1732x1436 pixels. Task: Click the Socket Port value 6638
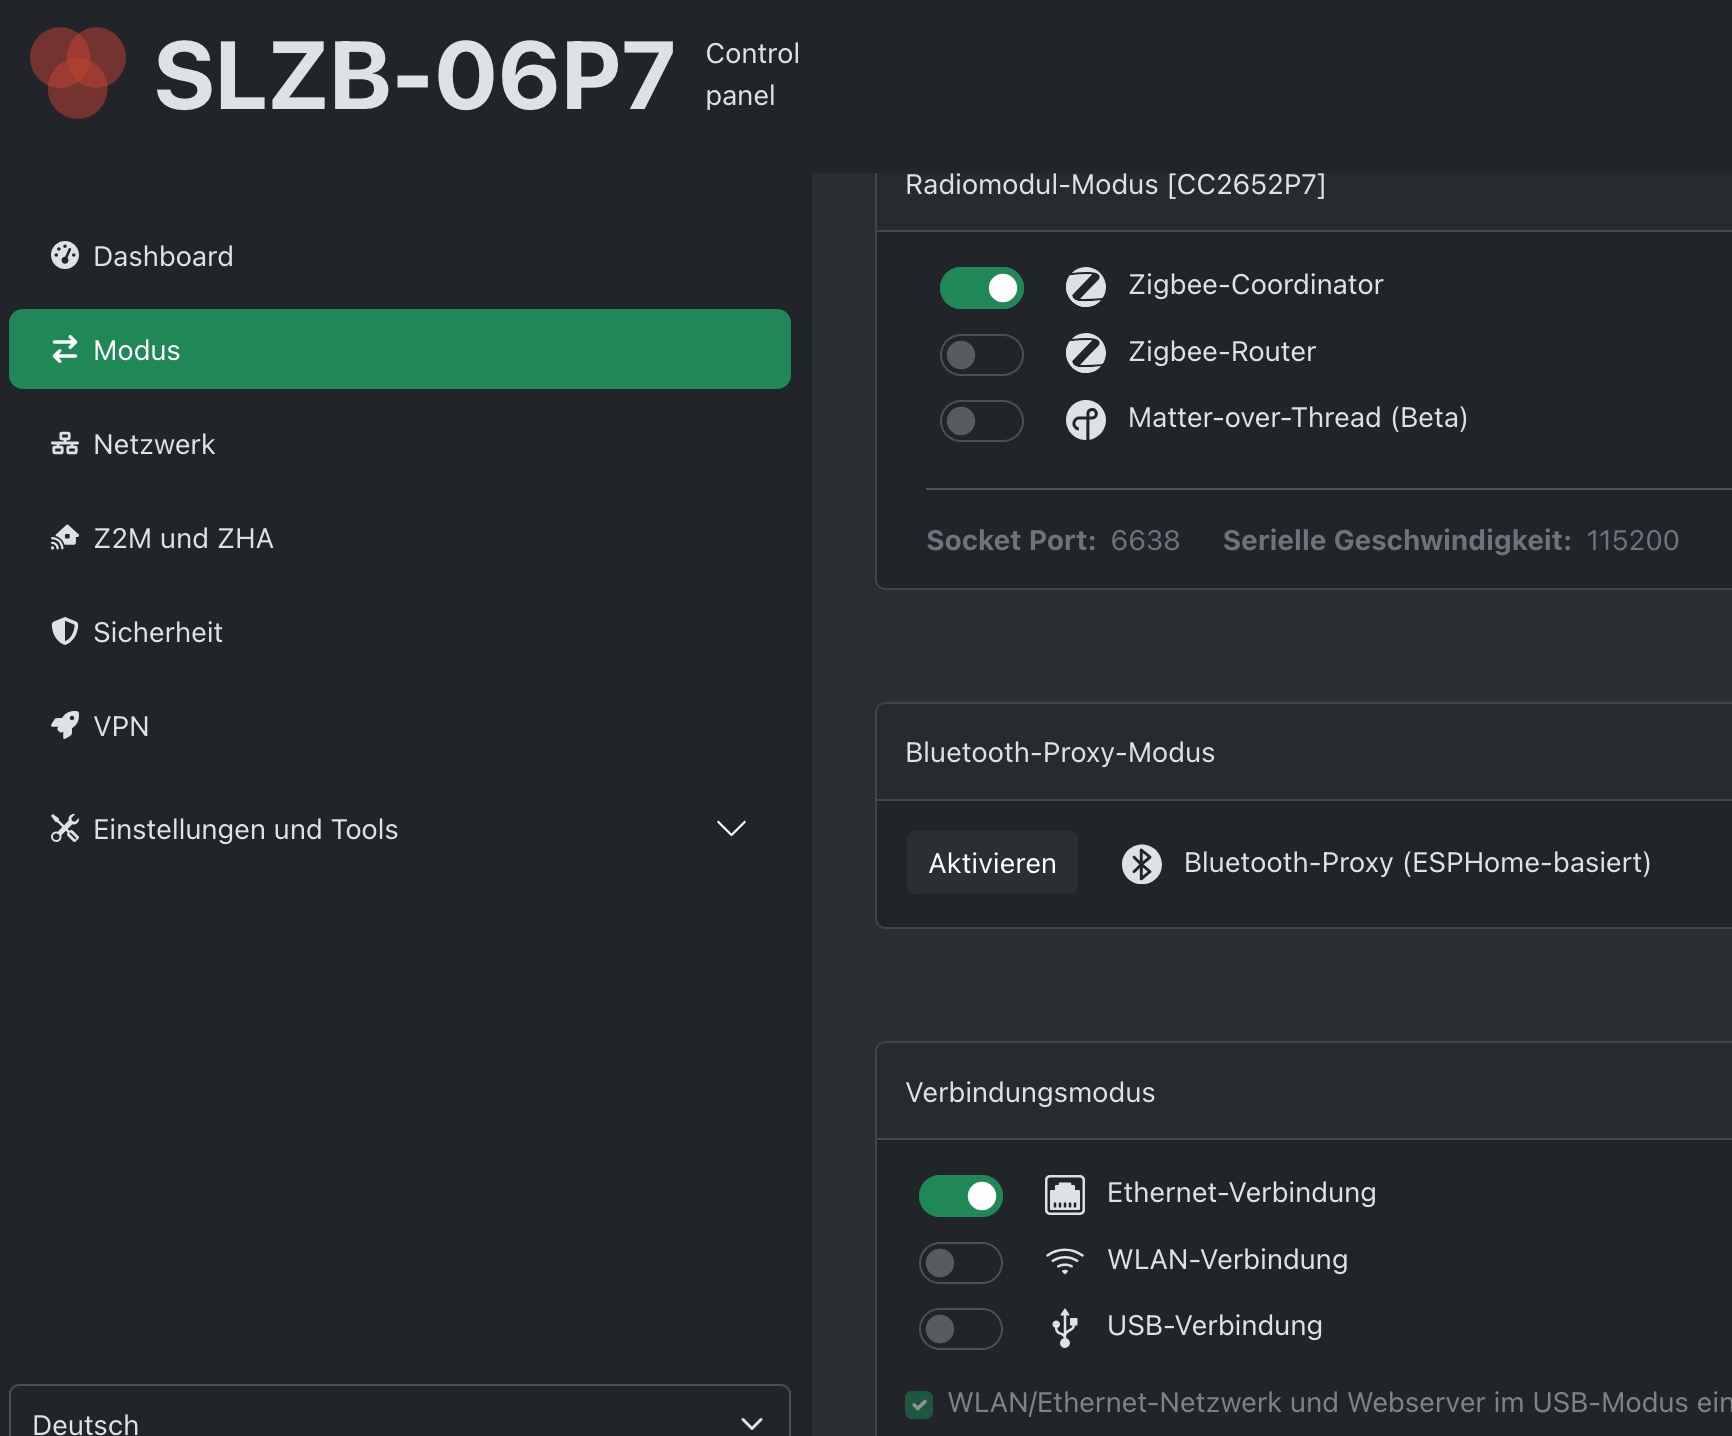point(1145,541)
